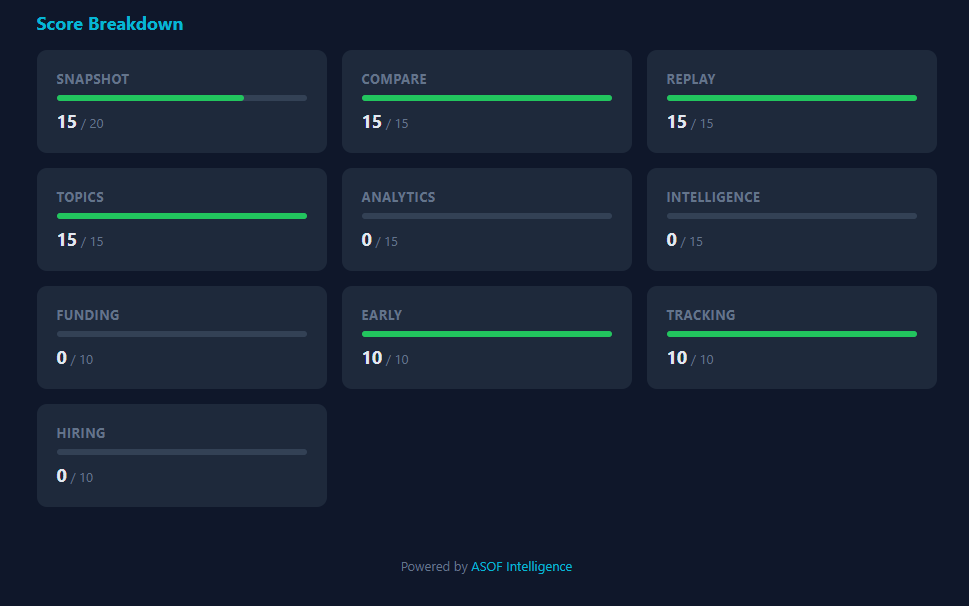This screenshot has height=606, width=969.
Task: Open the Compare score card
Action: pyautogui.click(x=487, y=102)
